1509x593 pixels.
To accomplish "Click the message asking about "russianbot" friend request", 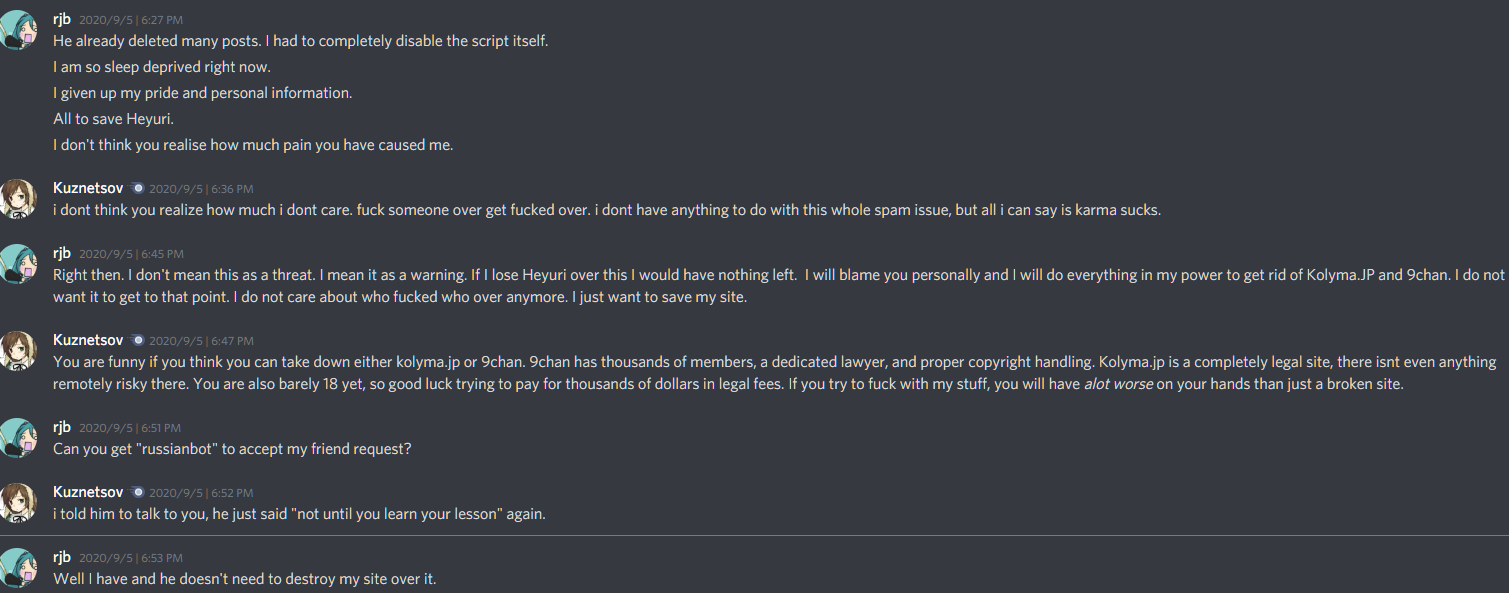I will point(232,449).
